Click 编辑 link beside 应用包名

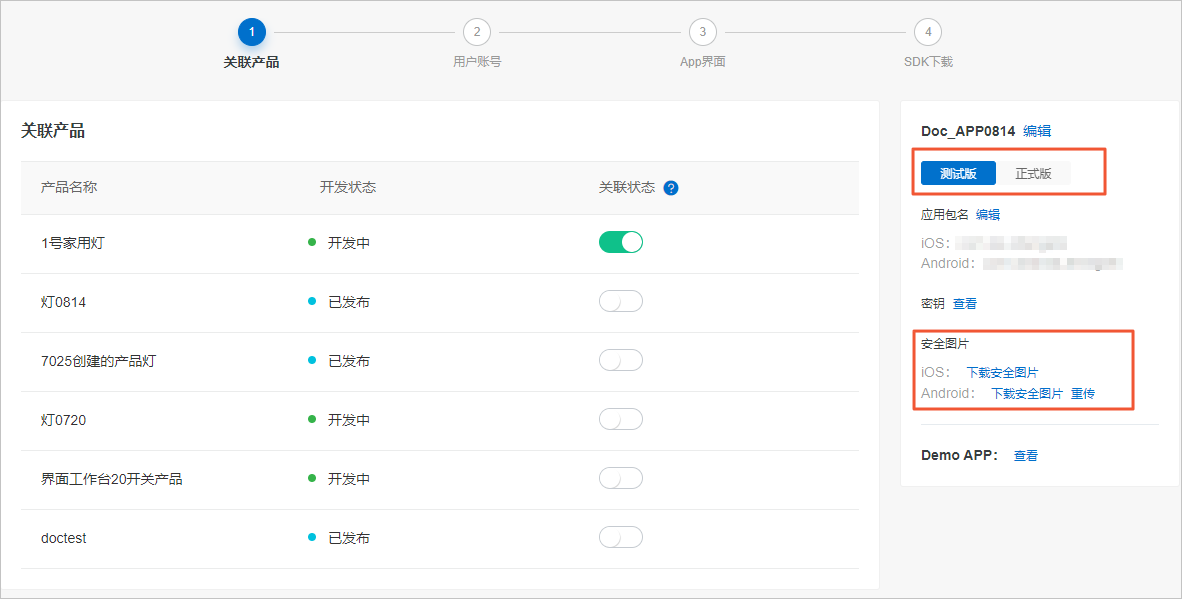[x=988, y=215]
